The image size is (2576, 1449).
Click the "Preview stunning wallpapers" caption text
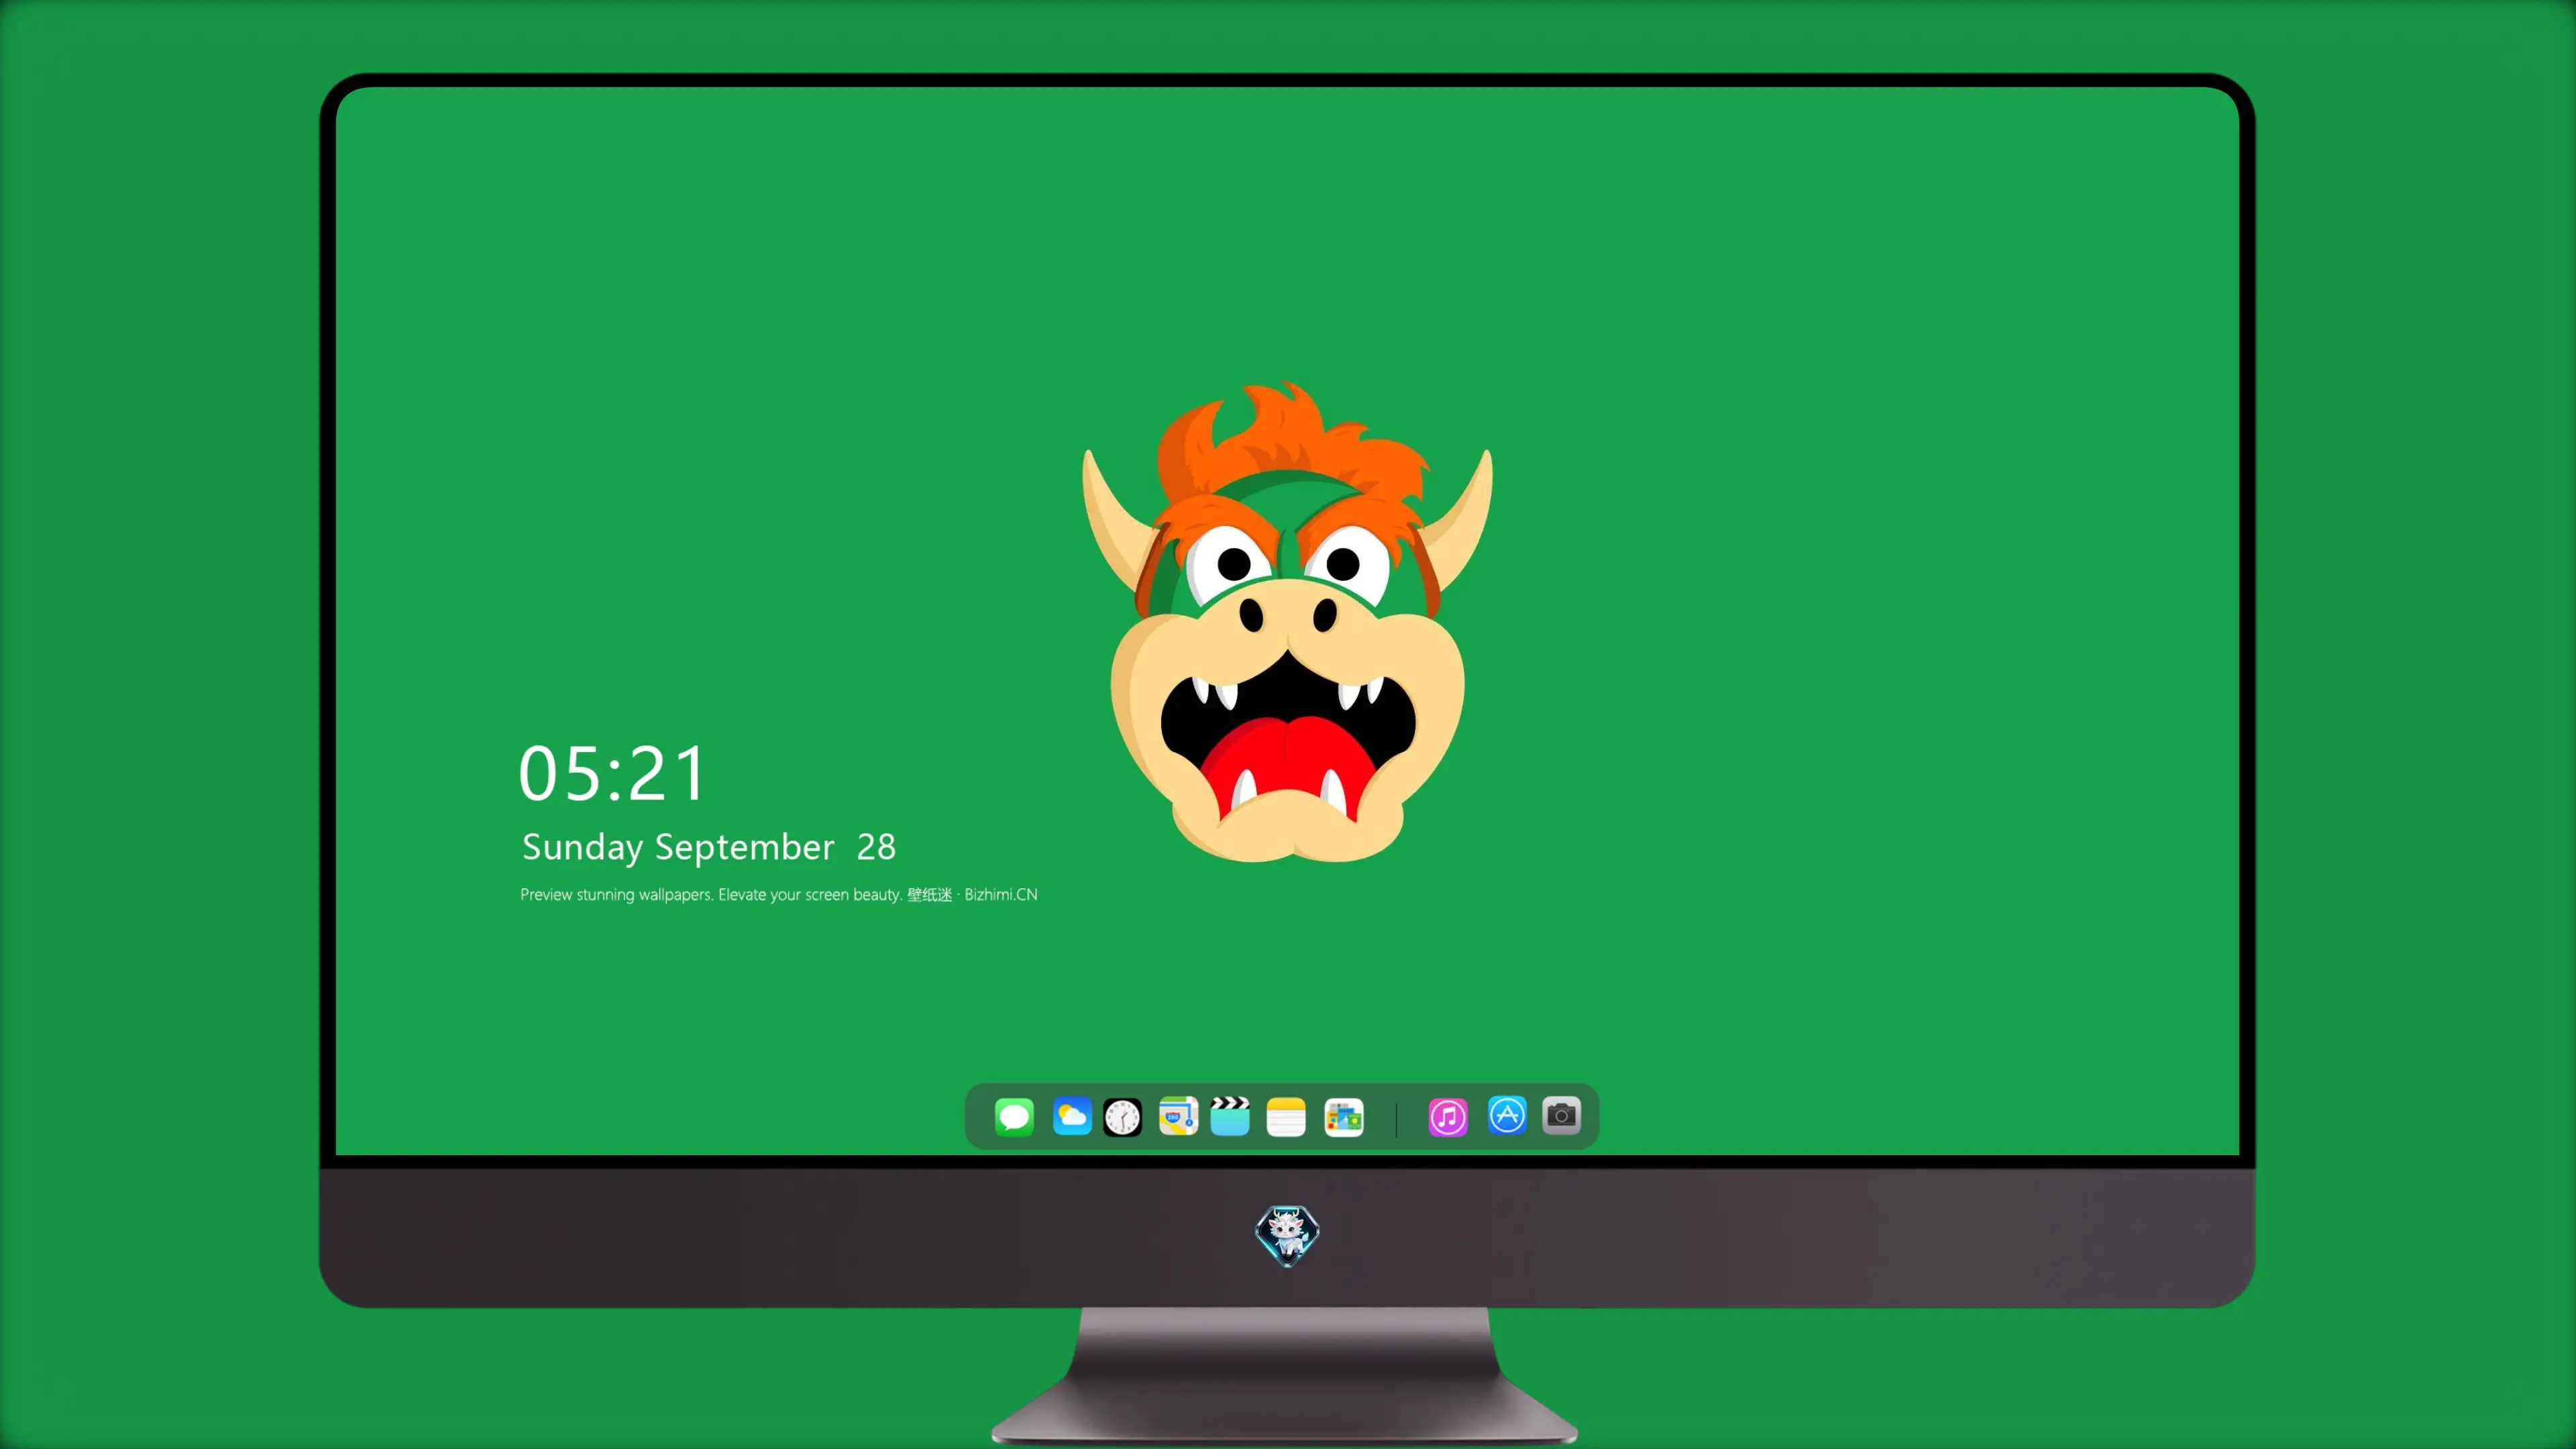pos(779,894)
